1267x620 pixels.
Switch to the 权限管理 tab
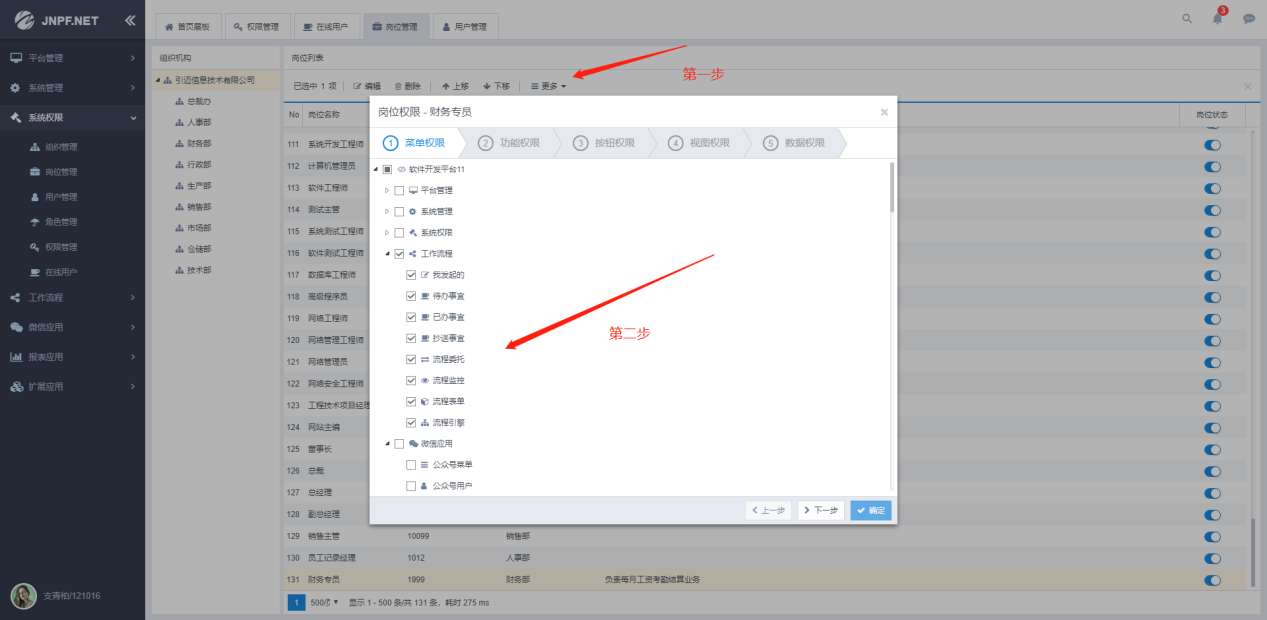(x=256, y=27)
